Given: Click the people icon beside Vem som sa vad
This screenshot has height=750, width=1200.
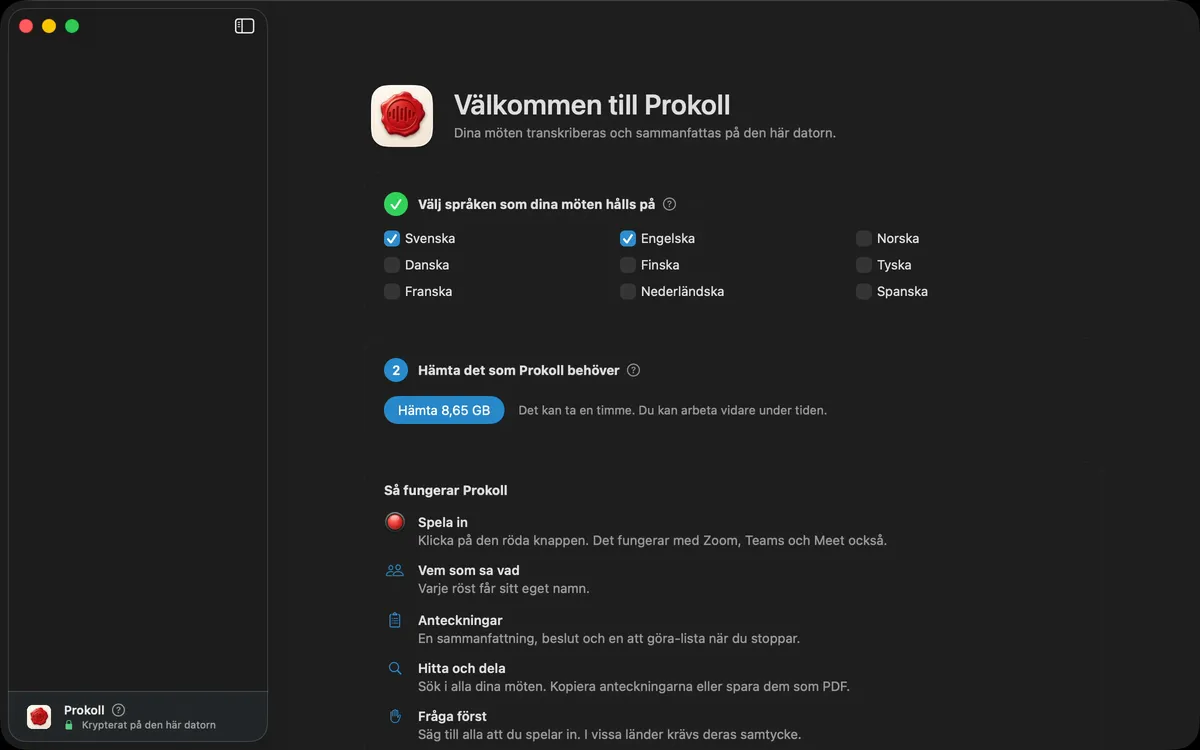Looking at the screenshot, I should 395,570.
